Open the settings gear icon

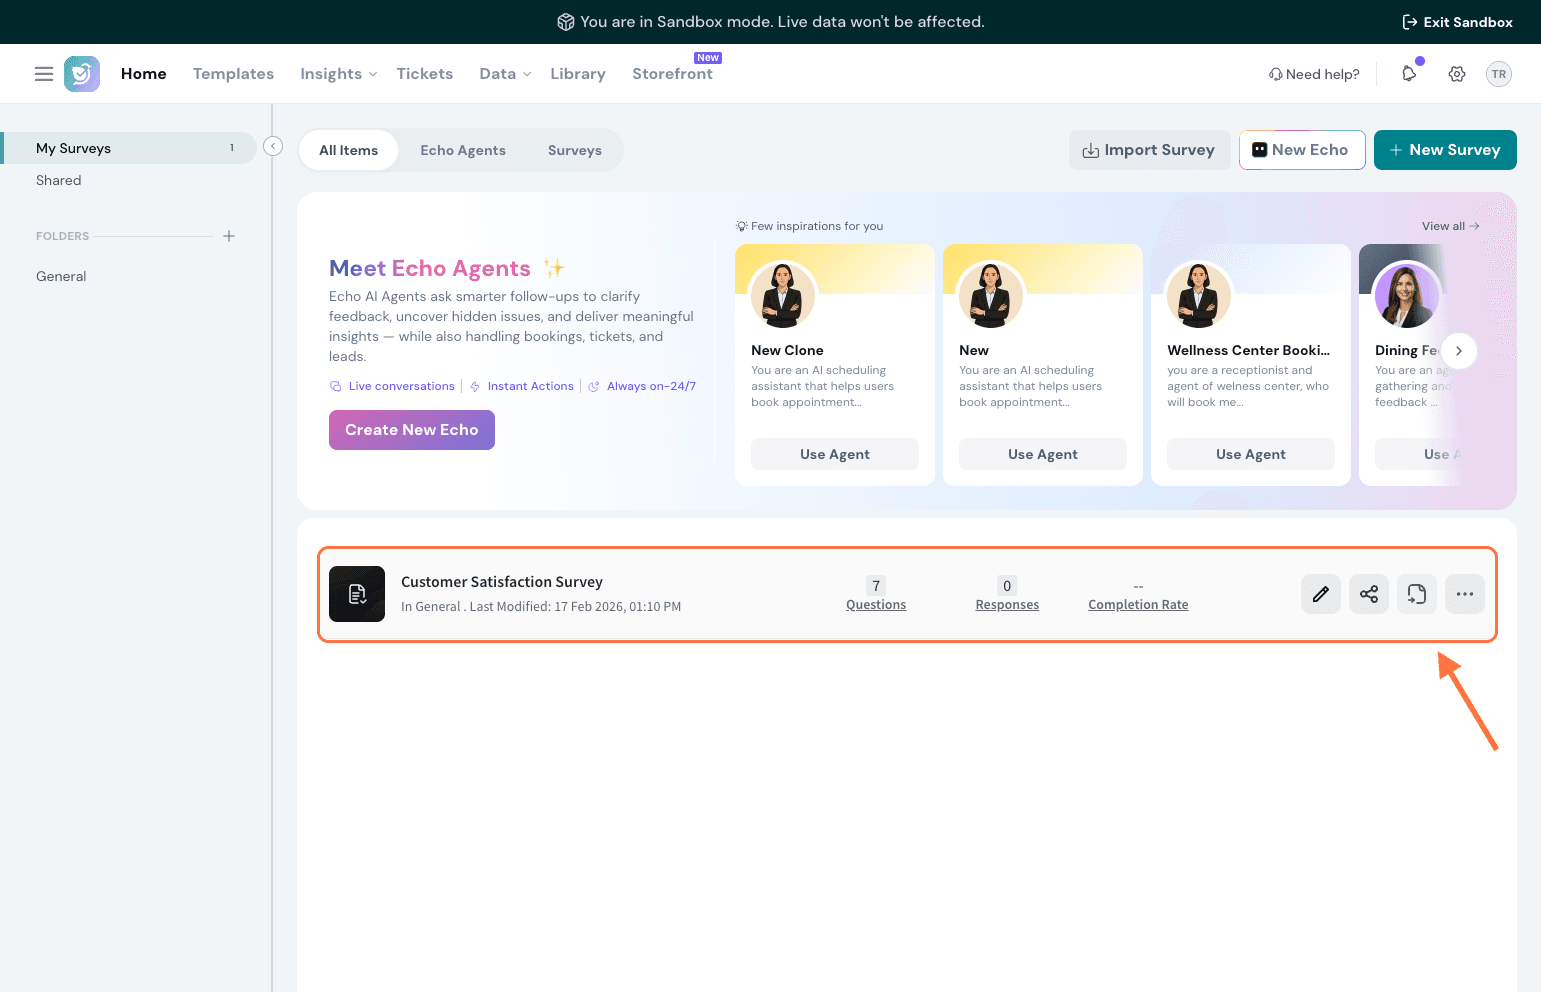[x=1457, y=74]
